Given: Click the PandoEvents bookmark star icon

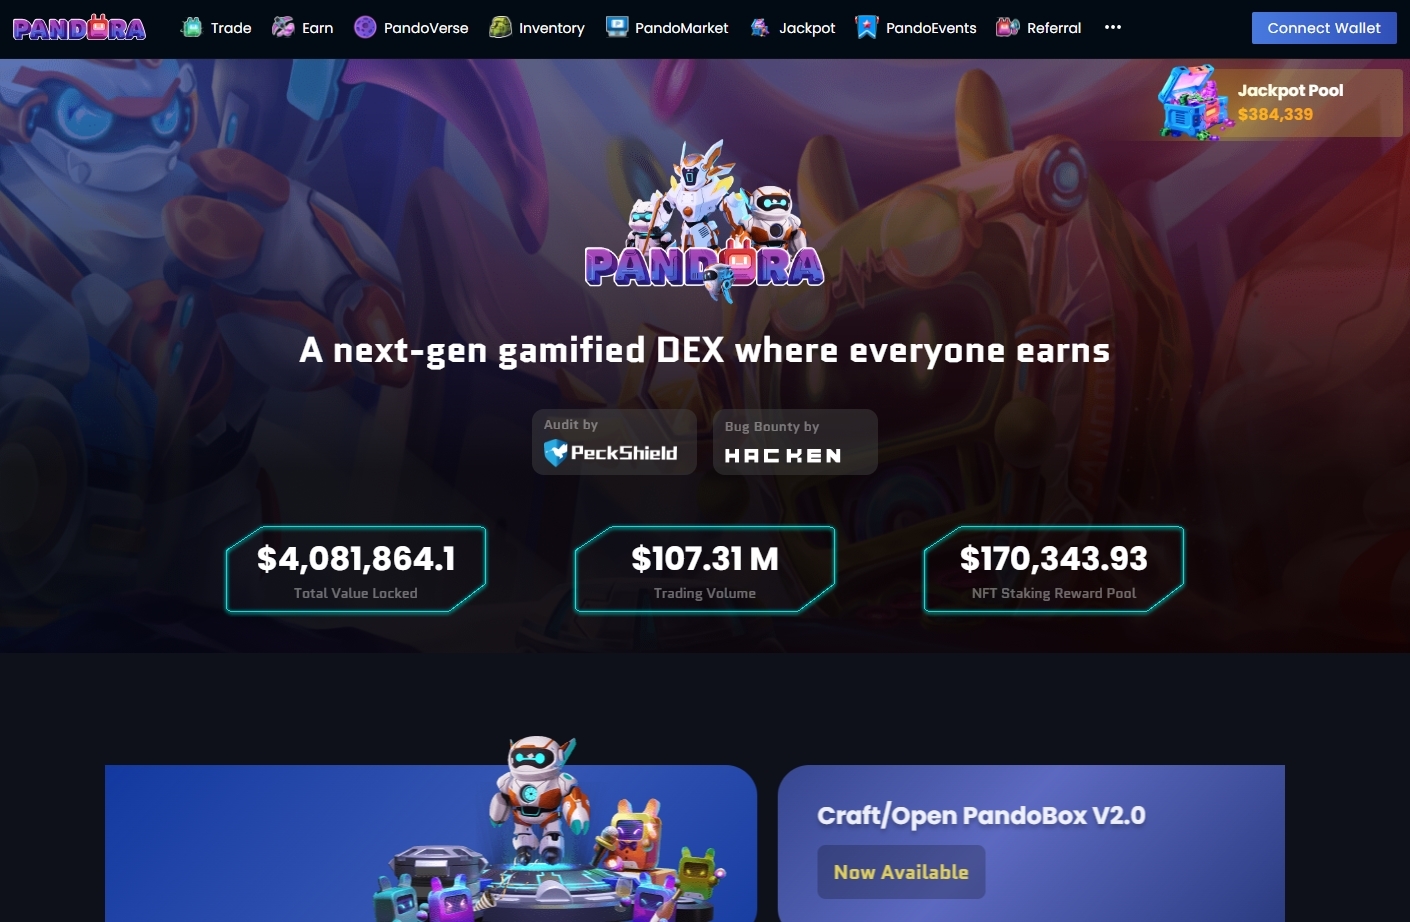Looking at the screenshot, I should pos(867,28).
